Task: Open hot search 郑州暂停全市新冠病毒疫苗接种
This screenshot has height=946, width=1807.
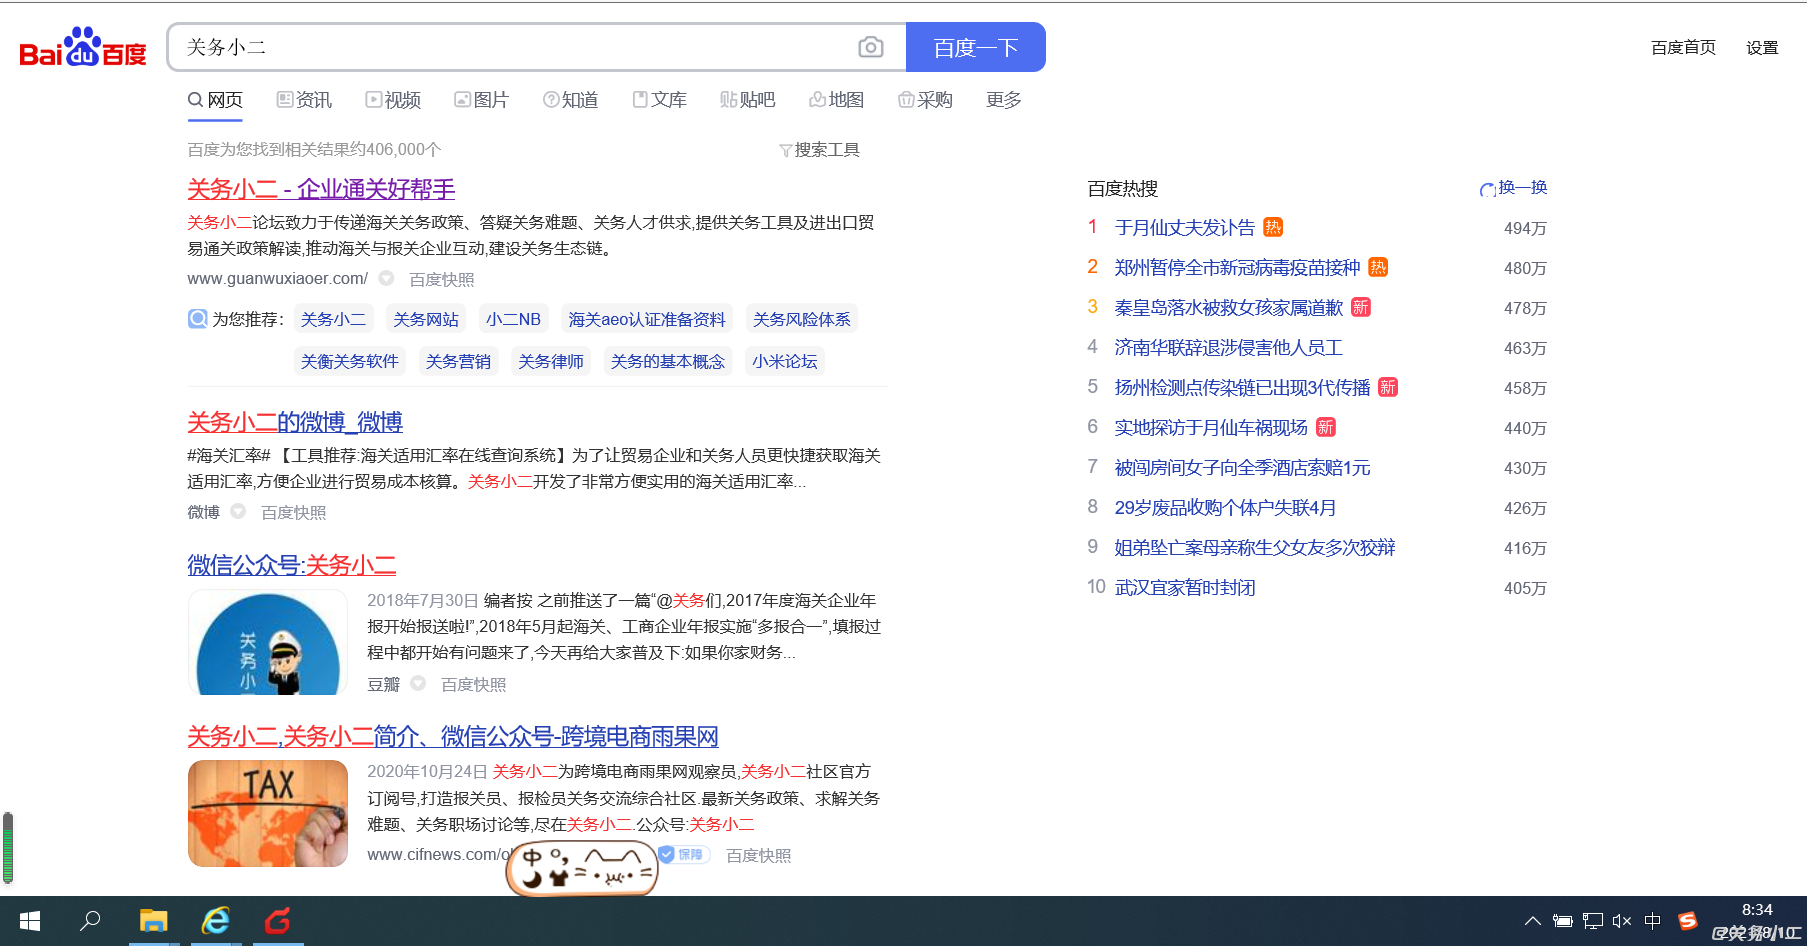Action: [1238, 268]
